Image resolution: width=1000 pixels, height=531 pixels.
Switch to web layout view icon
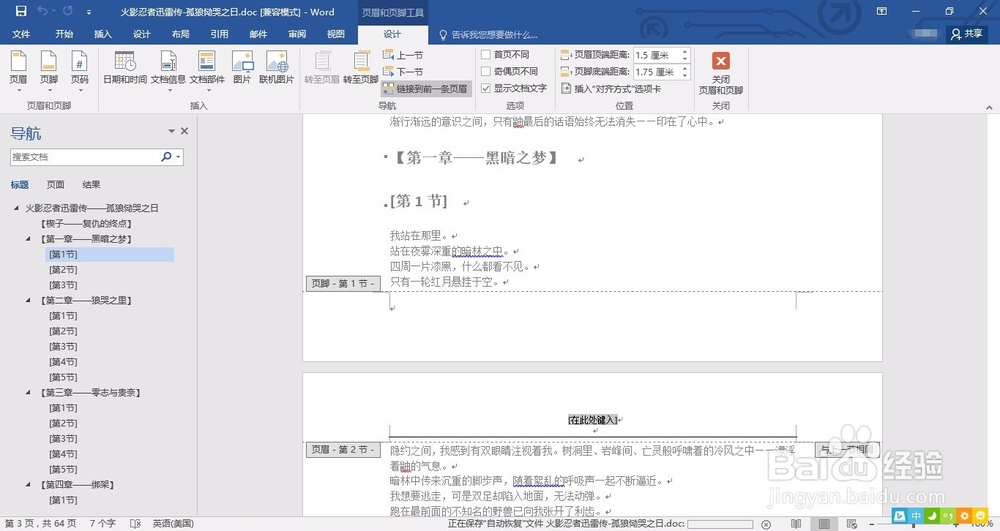point(851,524)
